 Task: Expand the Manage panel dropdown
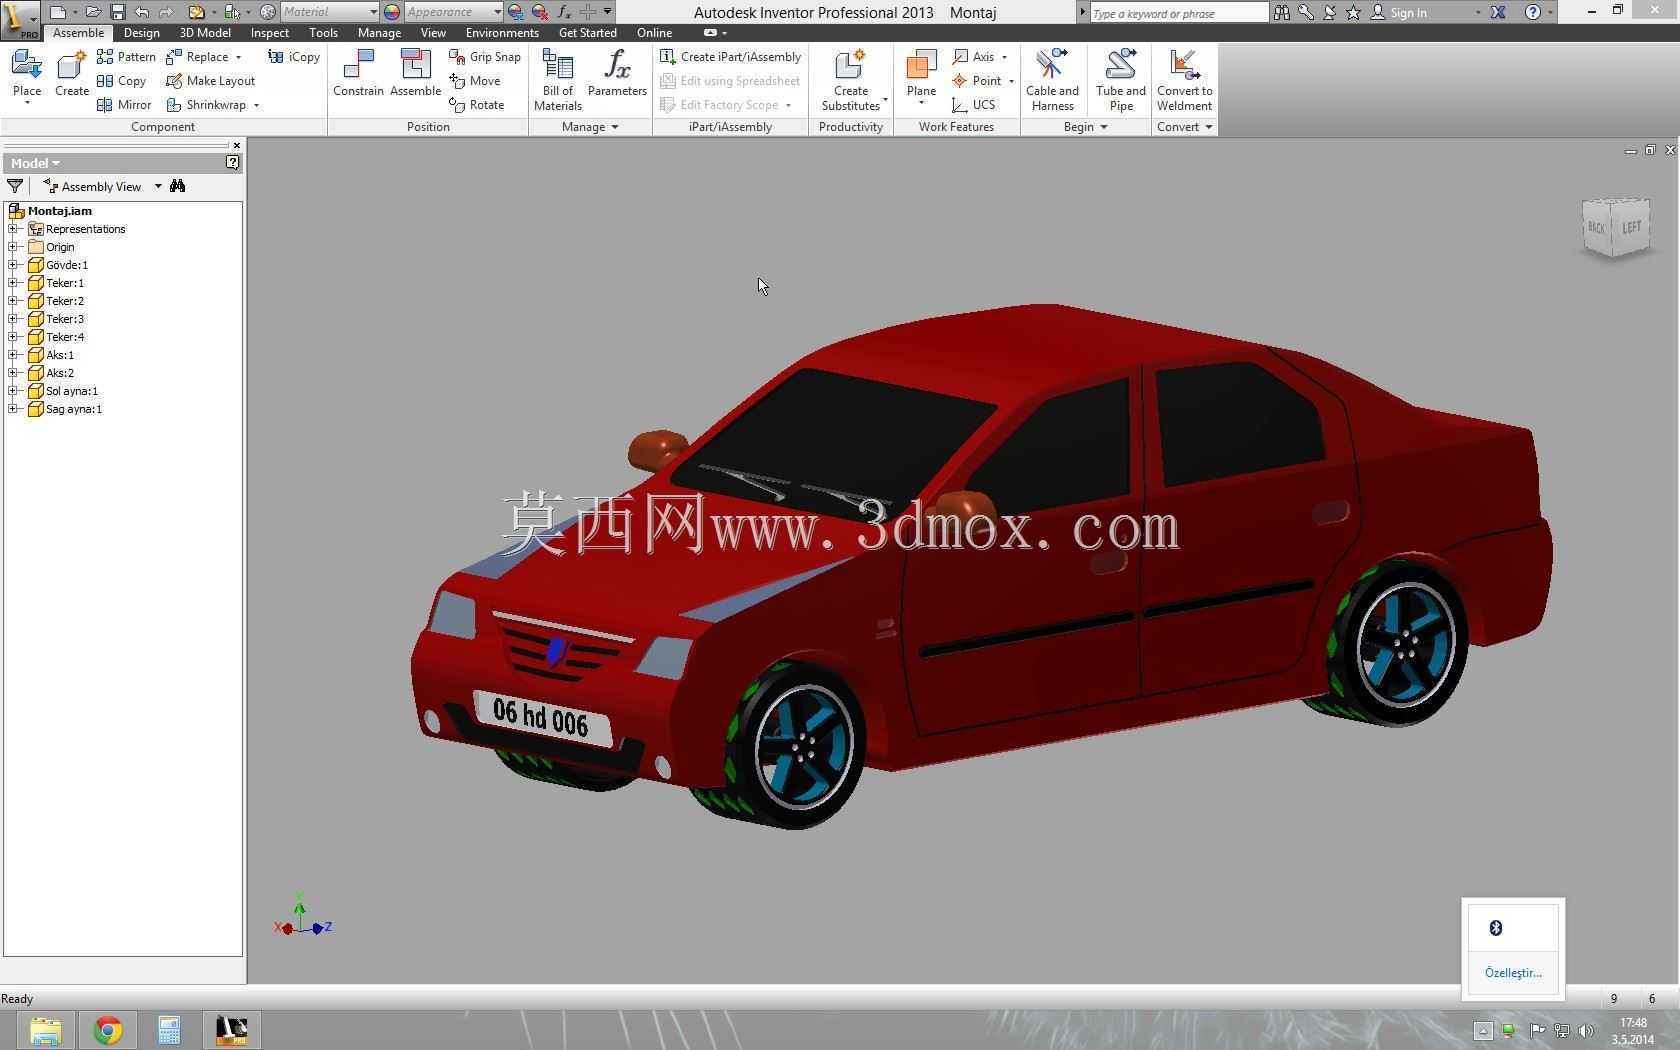[x=590, y=127]
